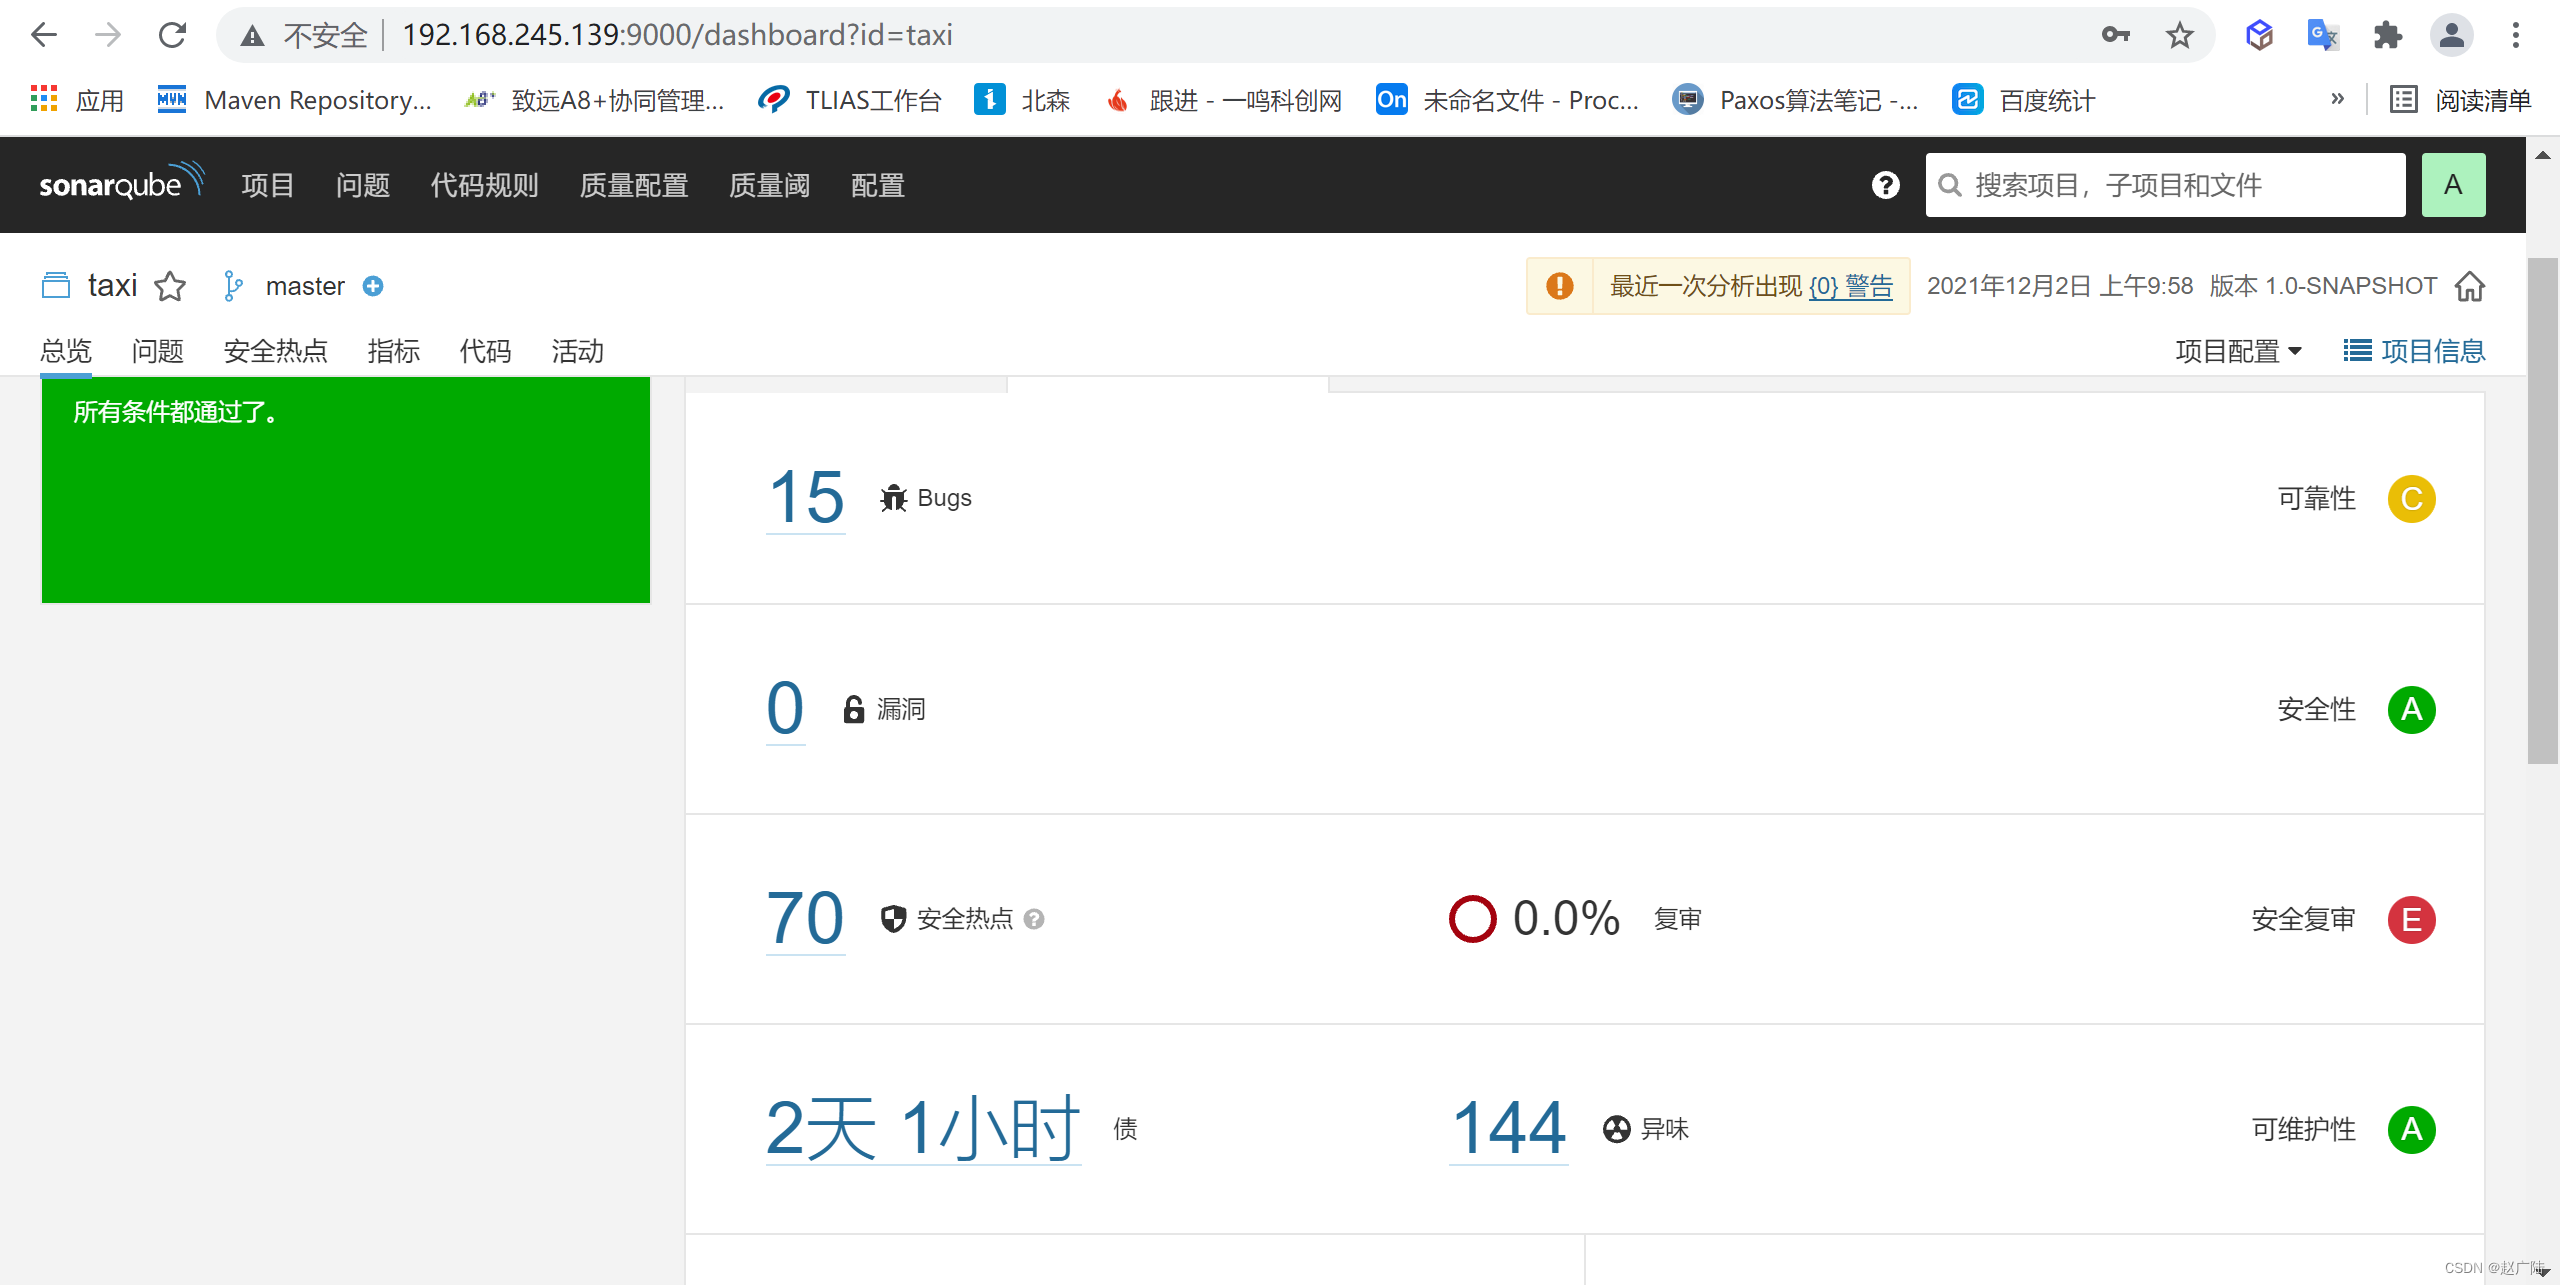Switch to the 安全热点 tab
This screenshot has height=1285, width=2560.
pyautogui.click(x=275, y=351)
